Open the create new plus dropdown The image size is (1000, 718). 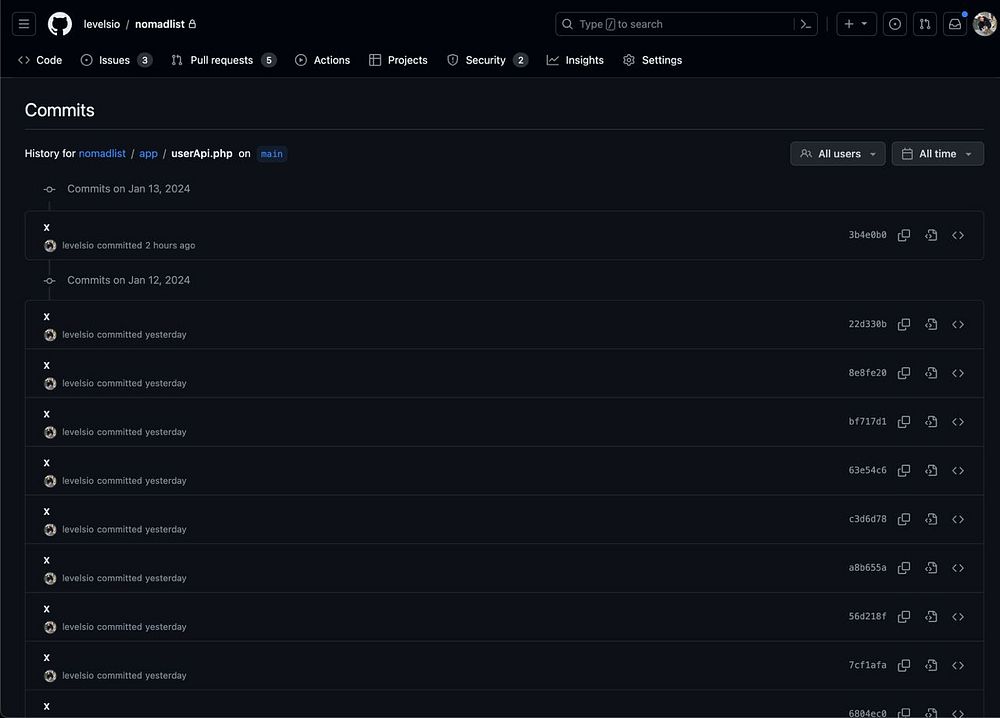point(856,24)
